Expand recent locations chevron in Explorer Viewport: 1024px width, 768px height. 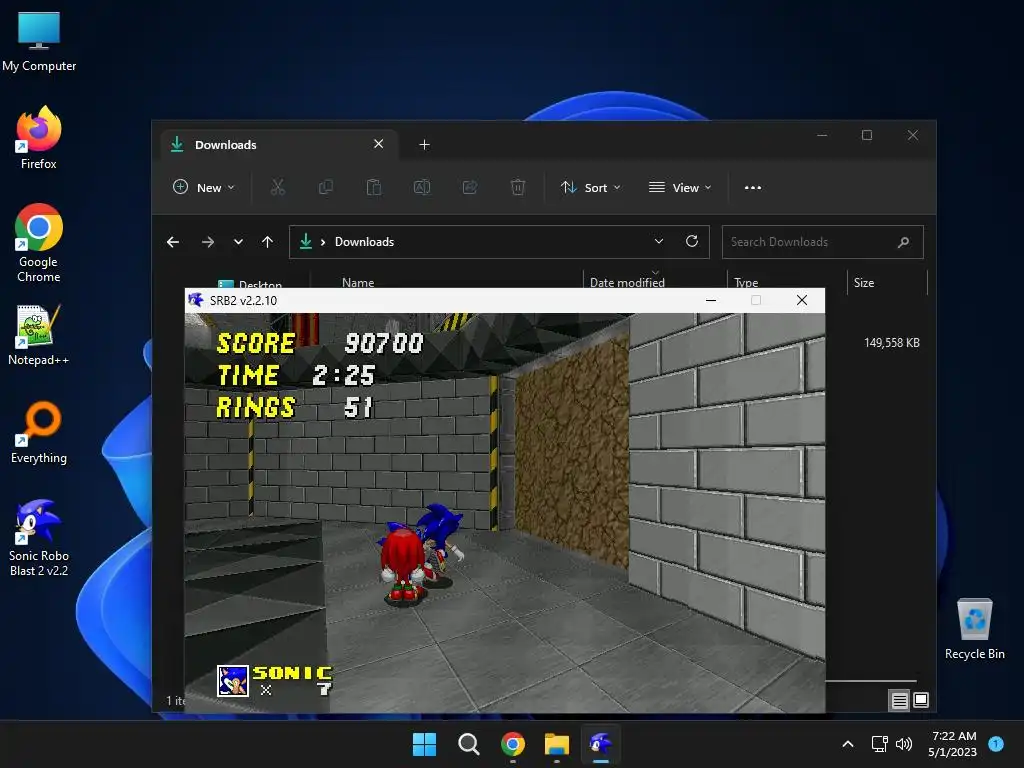pos(238,242)
